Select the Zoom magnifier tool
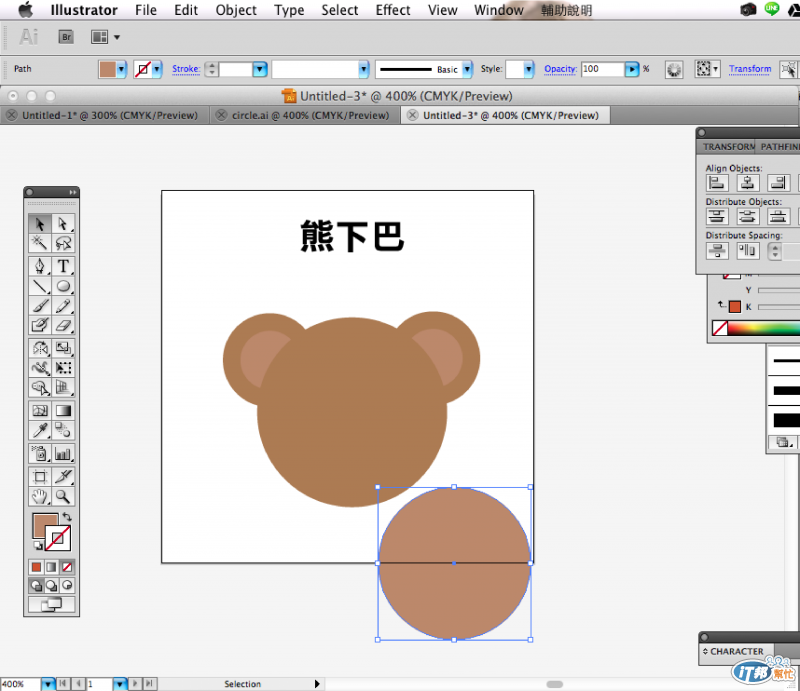800x691 pixels. (63, 496)
